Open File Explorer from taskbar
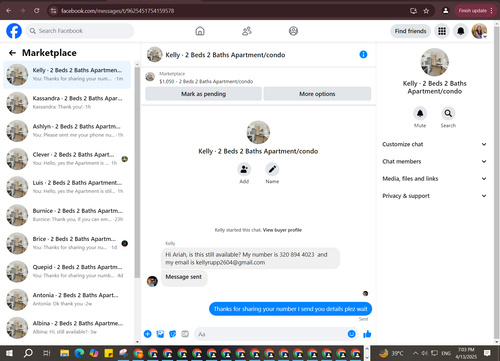500x361 pixels. [65, 353]
